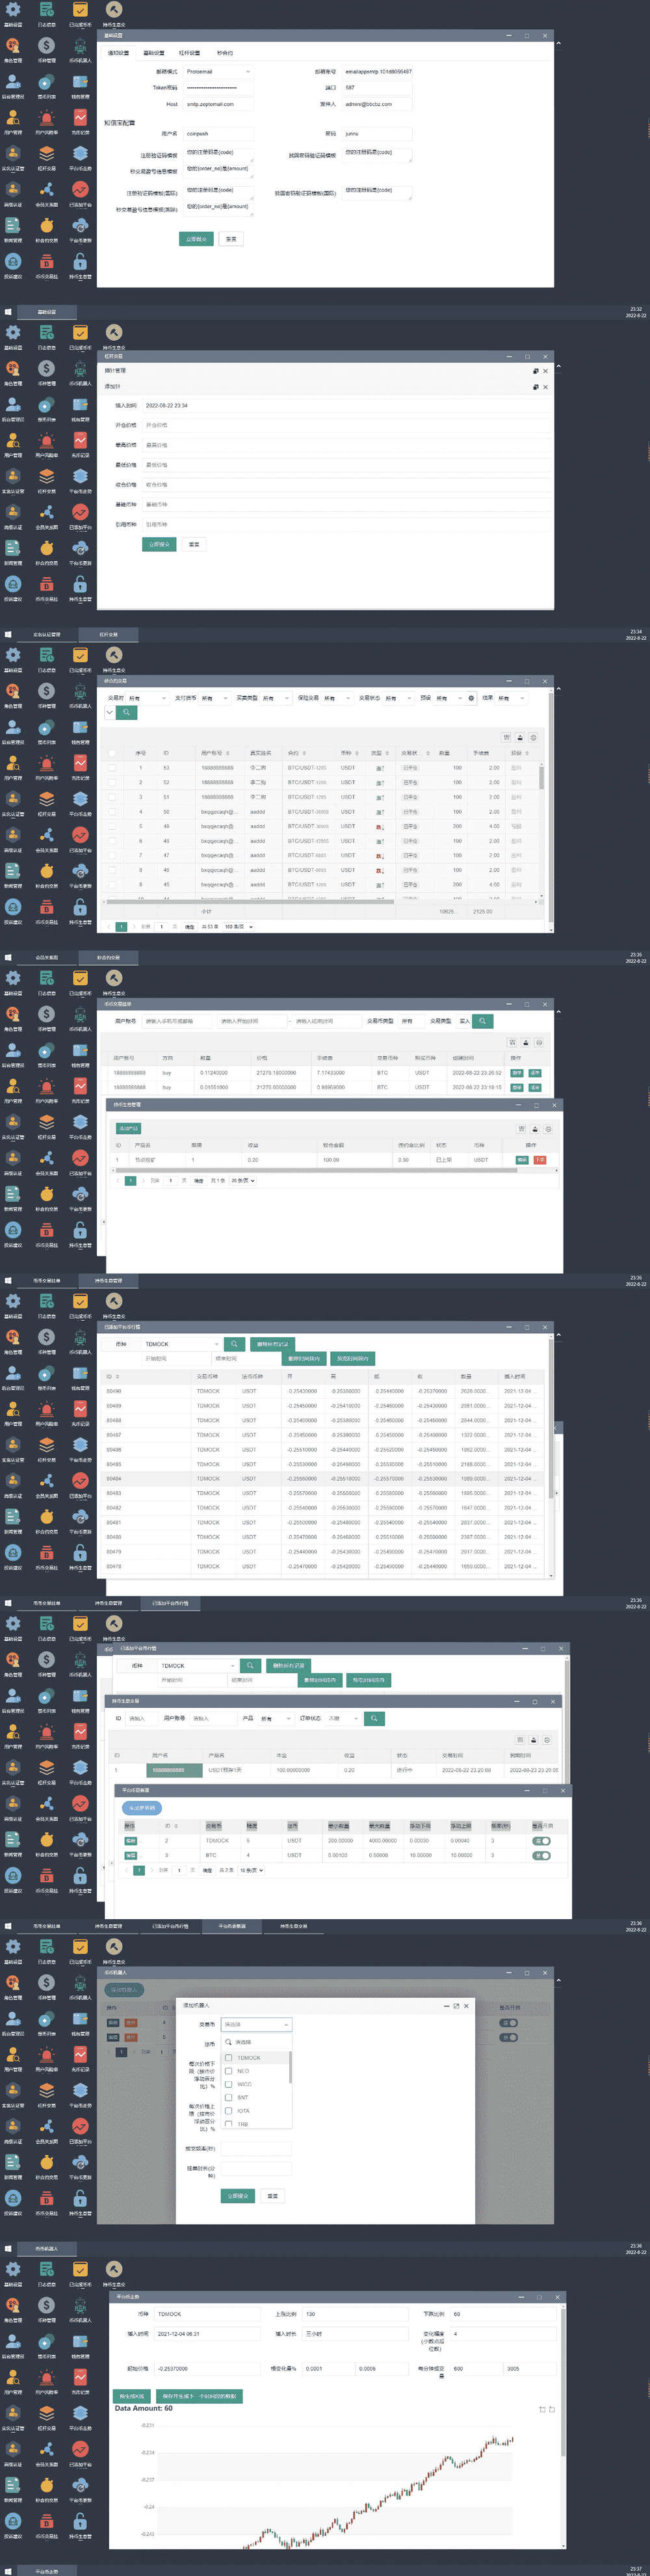The image size is (650, 2576).
Task: Open the stacked-layers 杠杆交易 icon beside the 基础设置 window
Action: tap(46, 154)
